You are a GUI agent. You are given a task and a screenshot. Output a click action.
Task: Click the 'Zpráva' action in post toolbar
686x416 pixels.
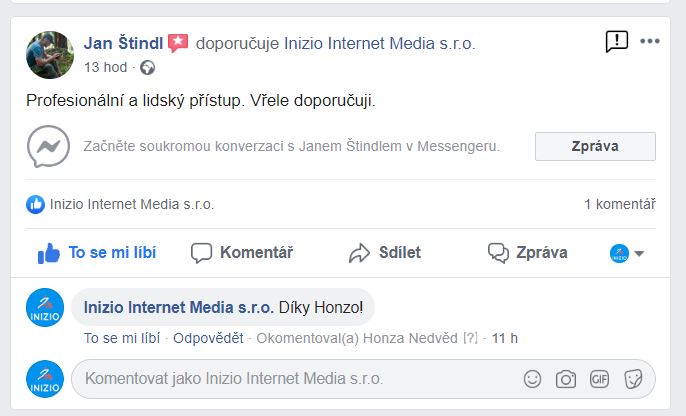click(528, 253)
